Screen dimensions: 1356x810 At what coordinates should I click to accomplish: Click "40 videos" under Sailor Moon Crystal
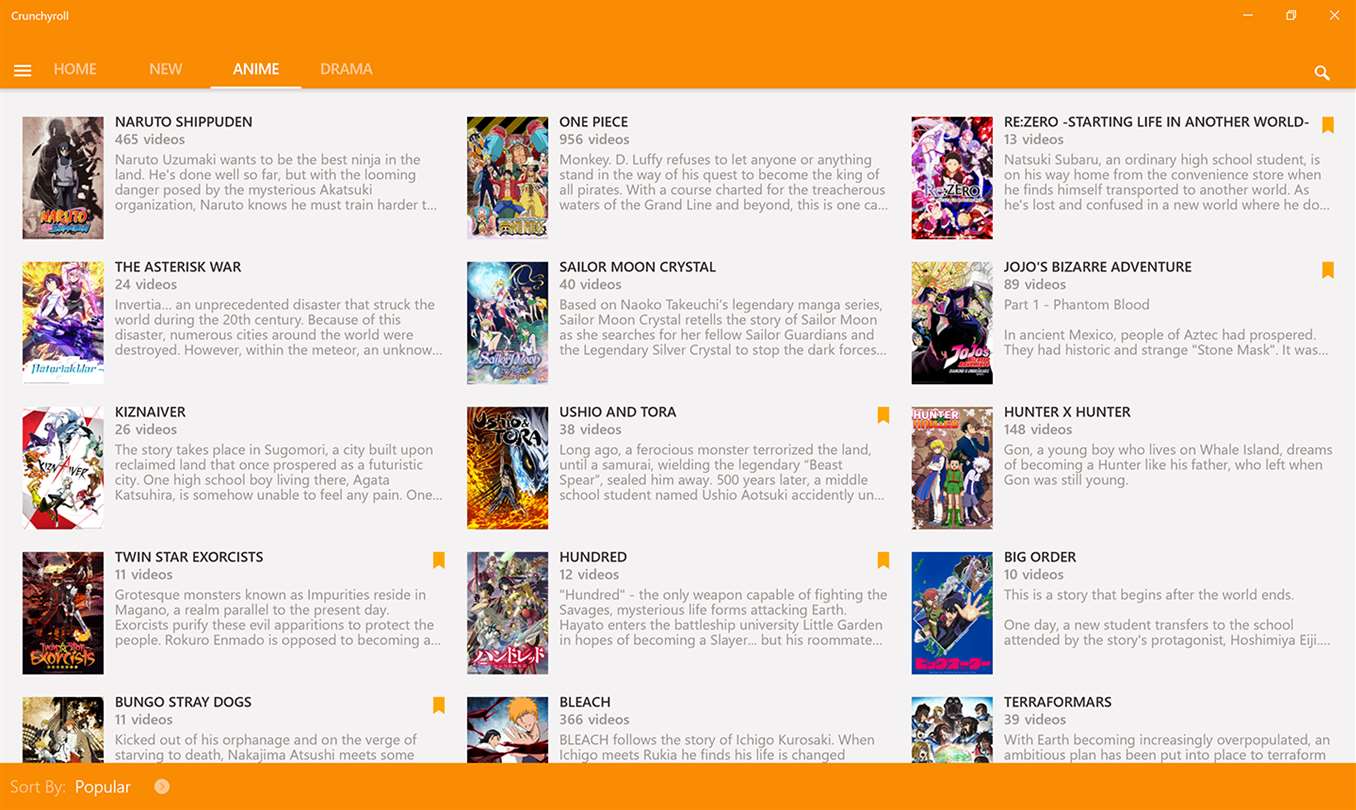590,285
